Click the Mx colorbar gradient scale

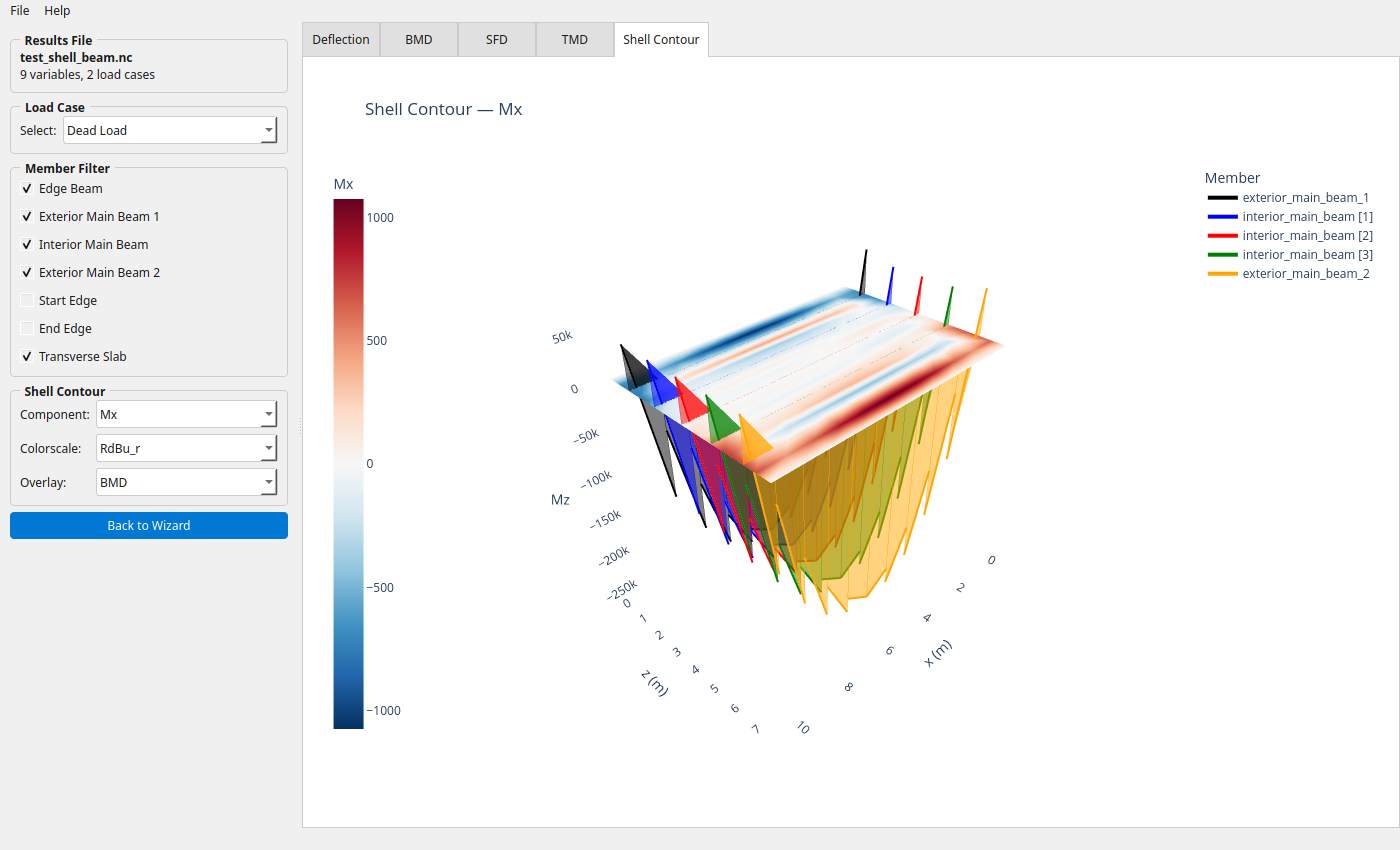[x=348, y=463]
